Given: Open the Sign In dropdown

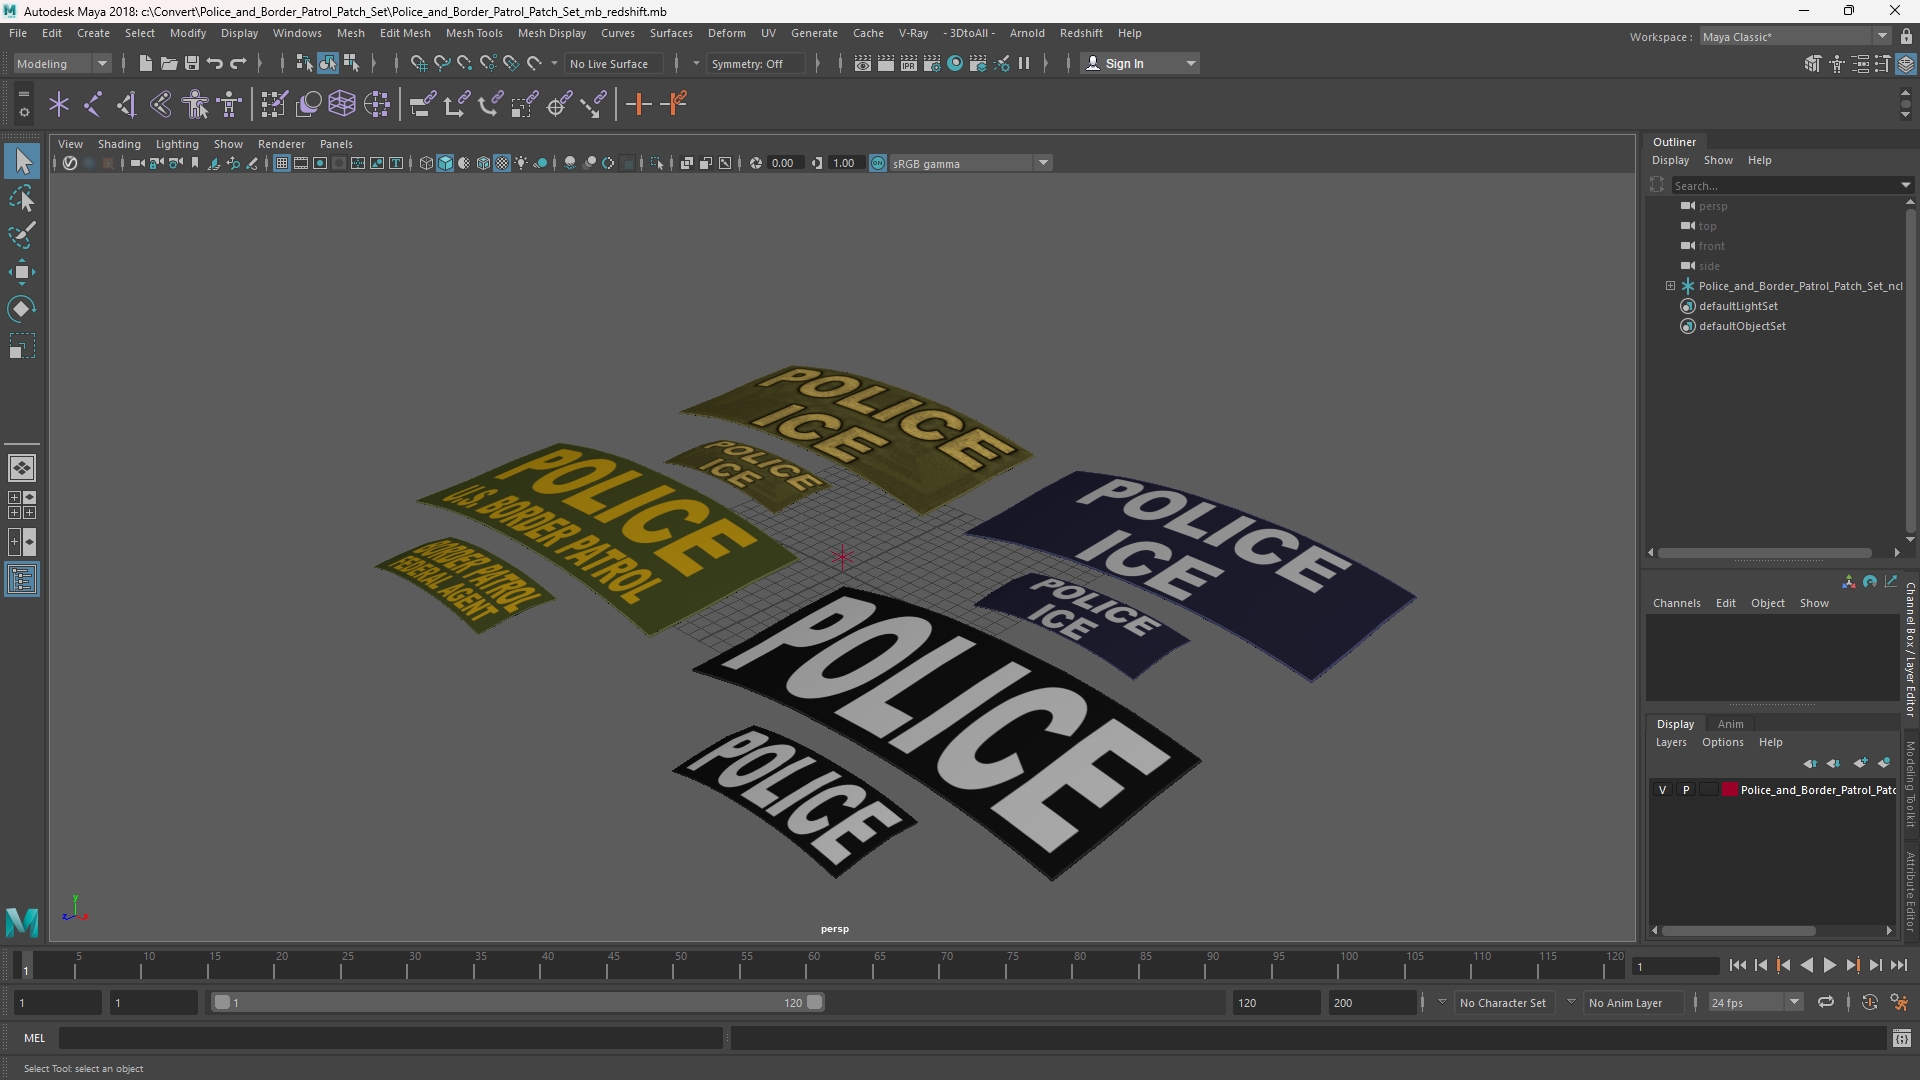Looking at the screenshot, I should [1141, 63].
